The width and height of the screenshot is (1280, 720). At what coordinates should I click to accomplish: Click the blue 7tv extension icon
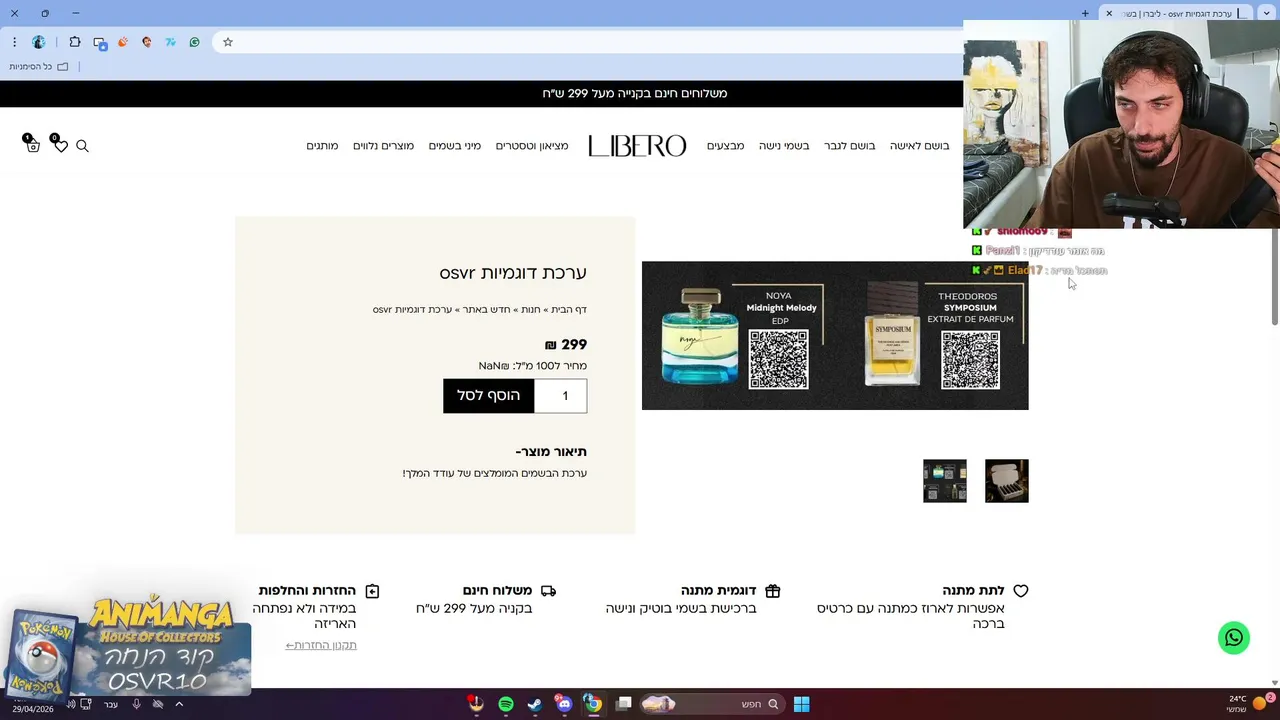[x=170, y=42]
